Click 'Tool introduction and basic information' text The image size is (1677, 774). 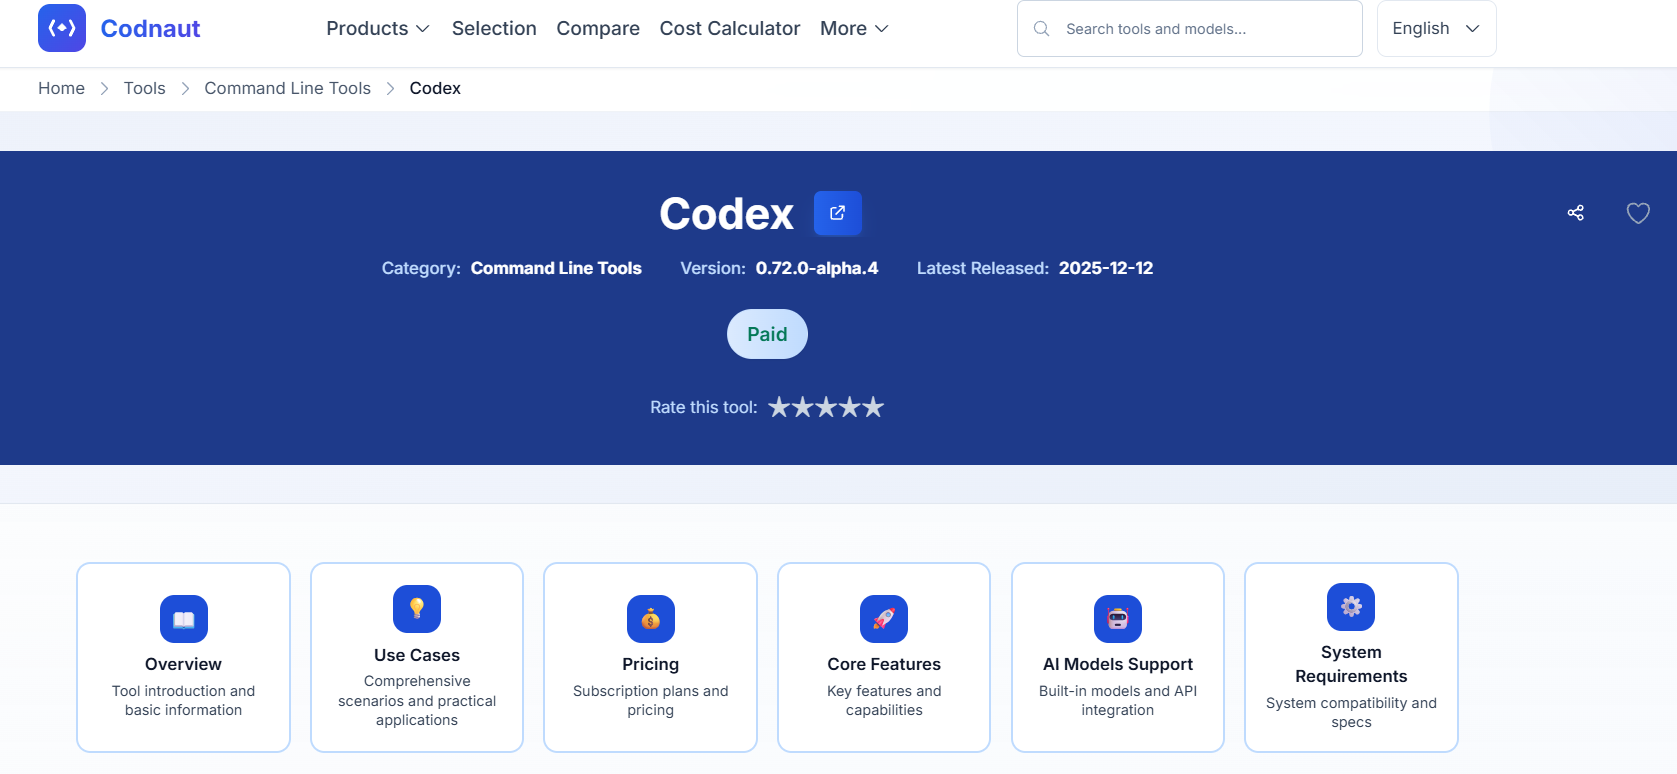(184, 700)
